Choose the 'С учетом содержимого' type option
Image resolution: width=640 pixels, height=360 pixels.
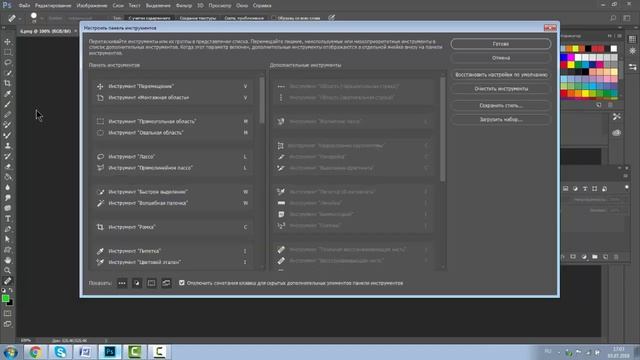[x=149, y=18]
